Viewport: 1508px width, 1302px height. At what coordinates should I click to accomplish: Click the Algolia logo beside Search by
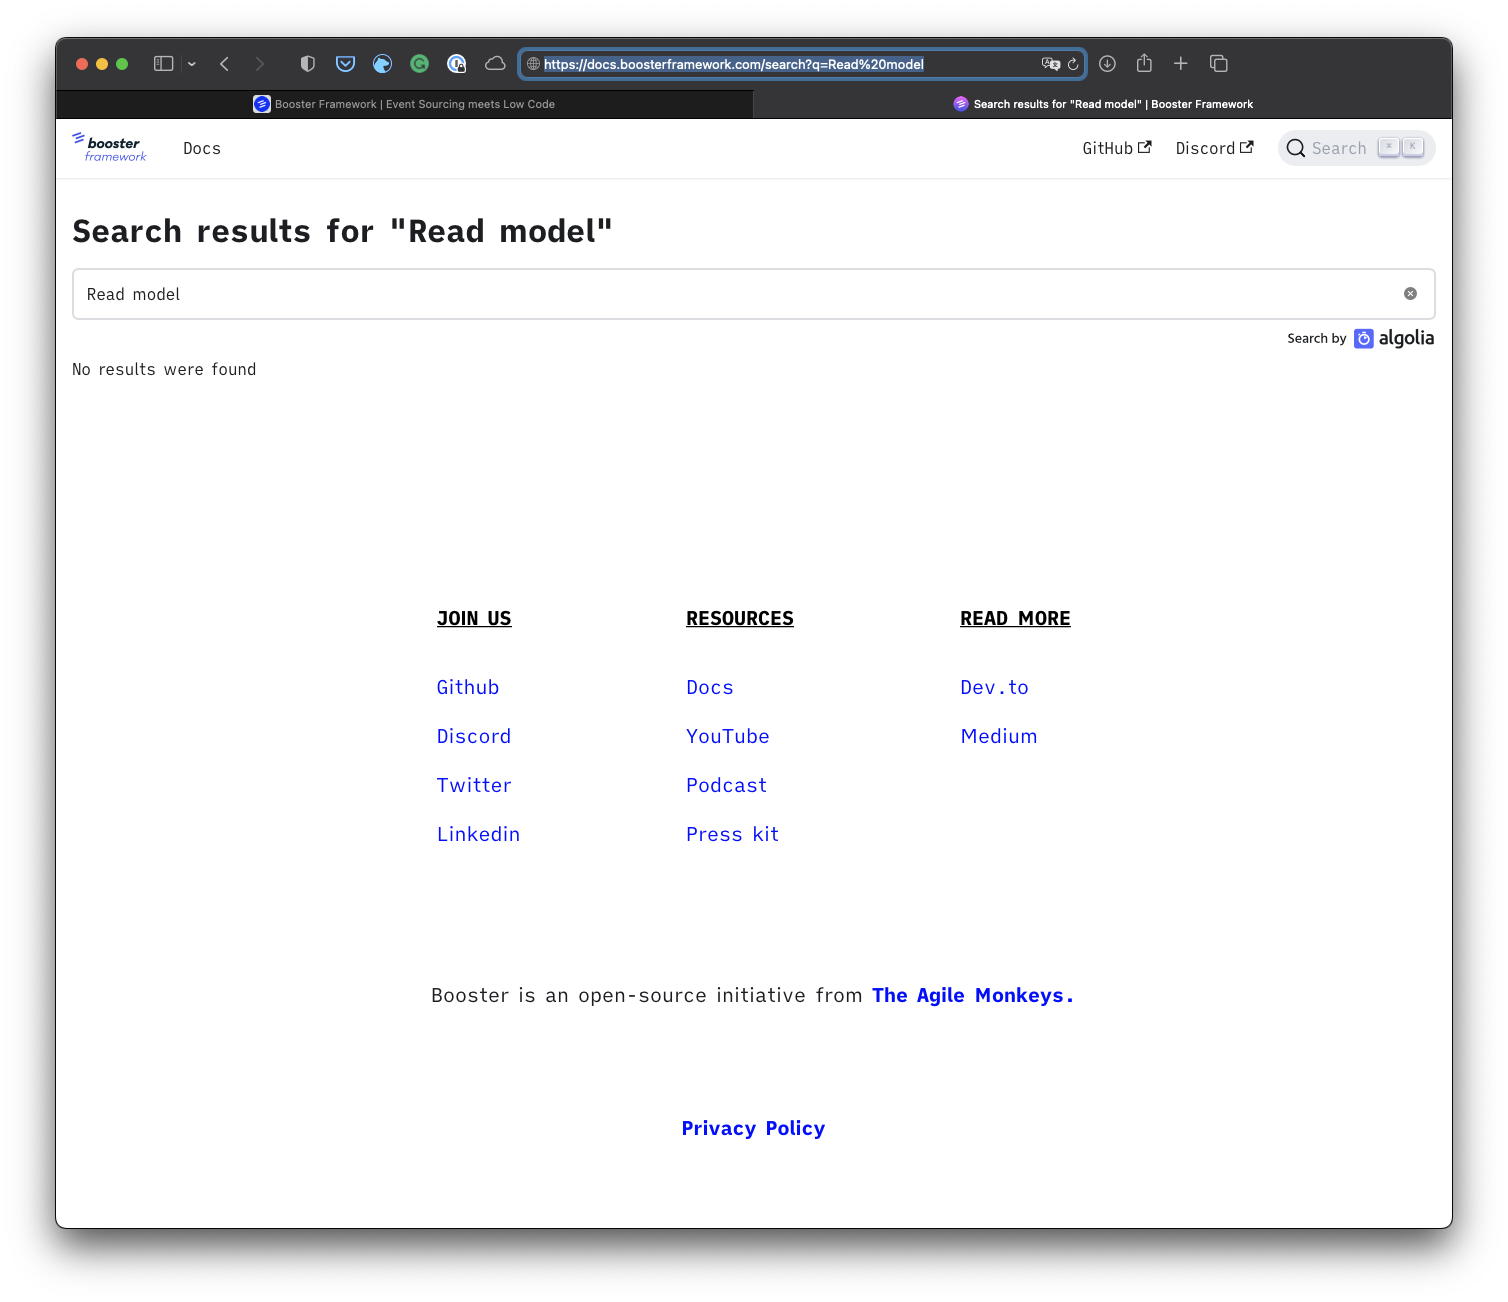[1394, 338]
